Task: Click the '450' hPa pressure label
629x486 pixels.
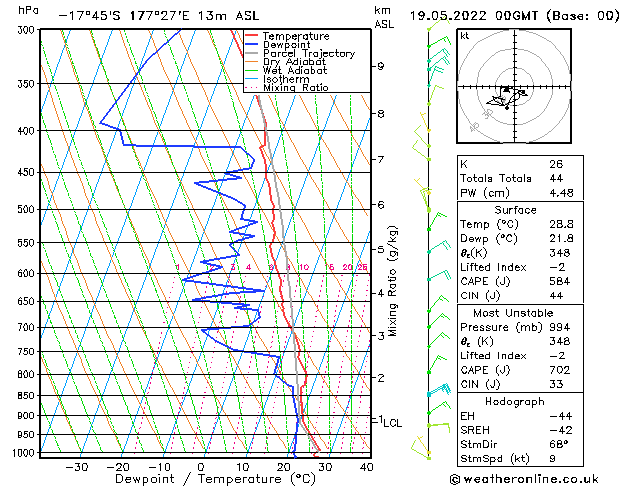Action: (x=28, y=172)
